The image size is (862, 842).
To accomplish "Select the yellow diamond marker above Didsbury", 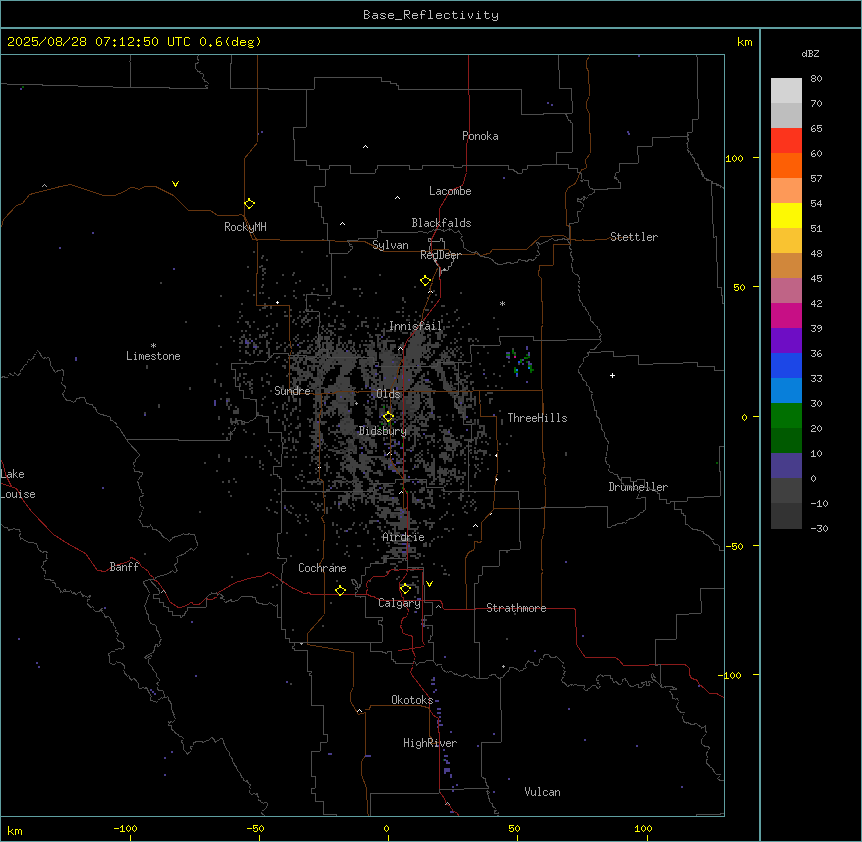I will (x=389, y=417).
